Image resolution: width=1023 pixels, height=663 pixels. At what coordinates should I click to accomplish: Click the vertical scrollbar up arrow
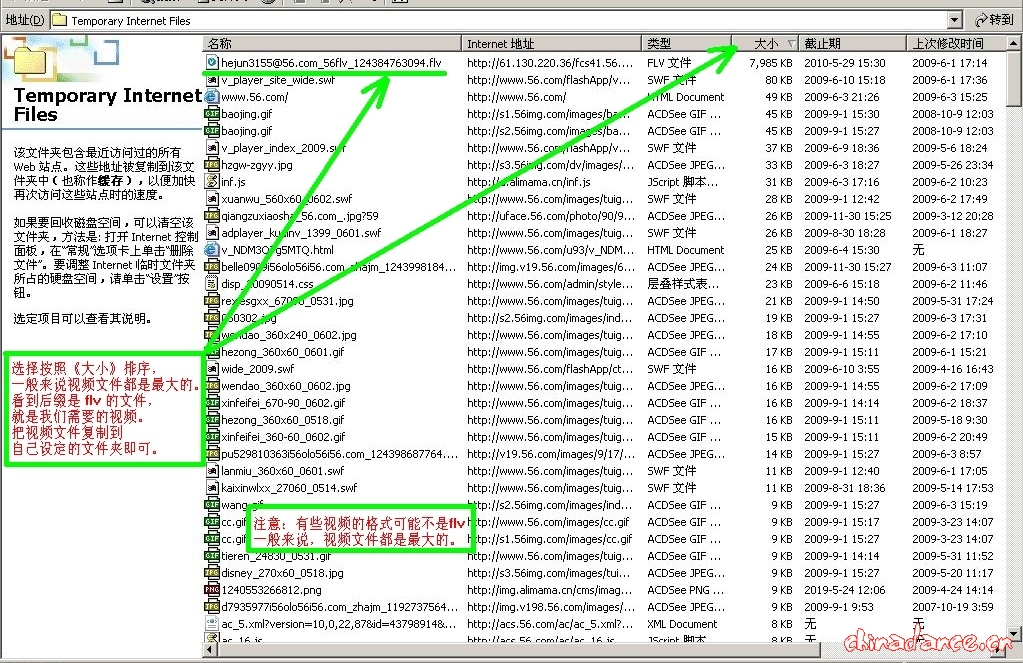point(1015,44)
